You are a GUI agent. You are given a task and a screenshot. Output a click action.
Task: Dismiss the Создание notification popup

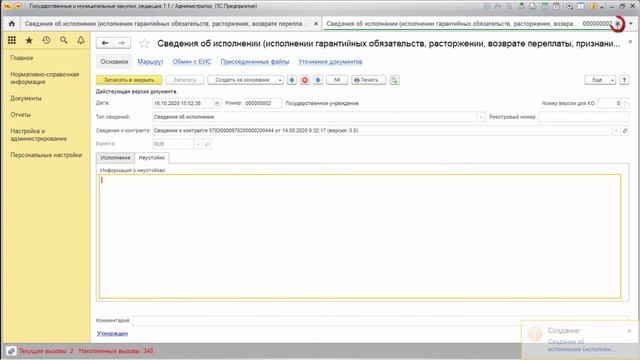point(629,331)
